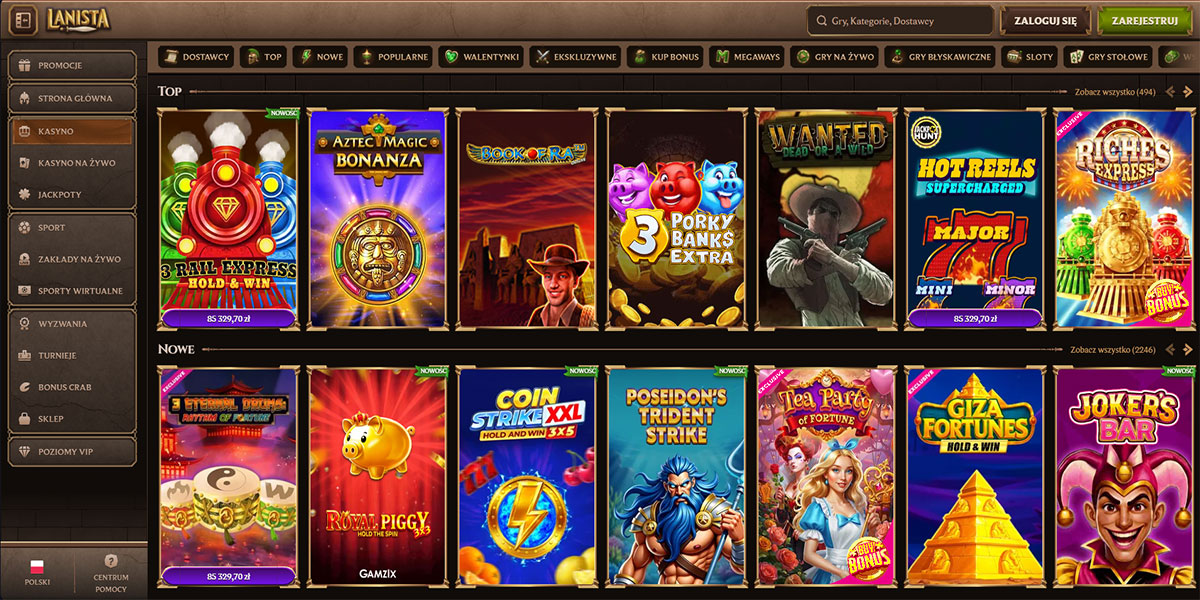Screen dimensions: 1200x600
Task: Select the Megaways category tab
Action: [748, 57]
